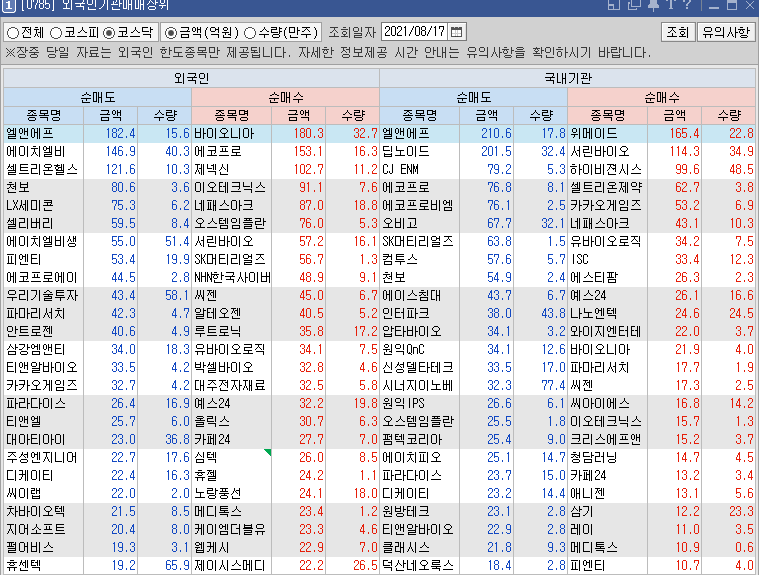Image resolution: width=759 pixels, height=575 pixels.
Task: Select 위메이드 in institution net-buy list
Action: (594, 133)
